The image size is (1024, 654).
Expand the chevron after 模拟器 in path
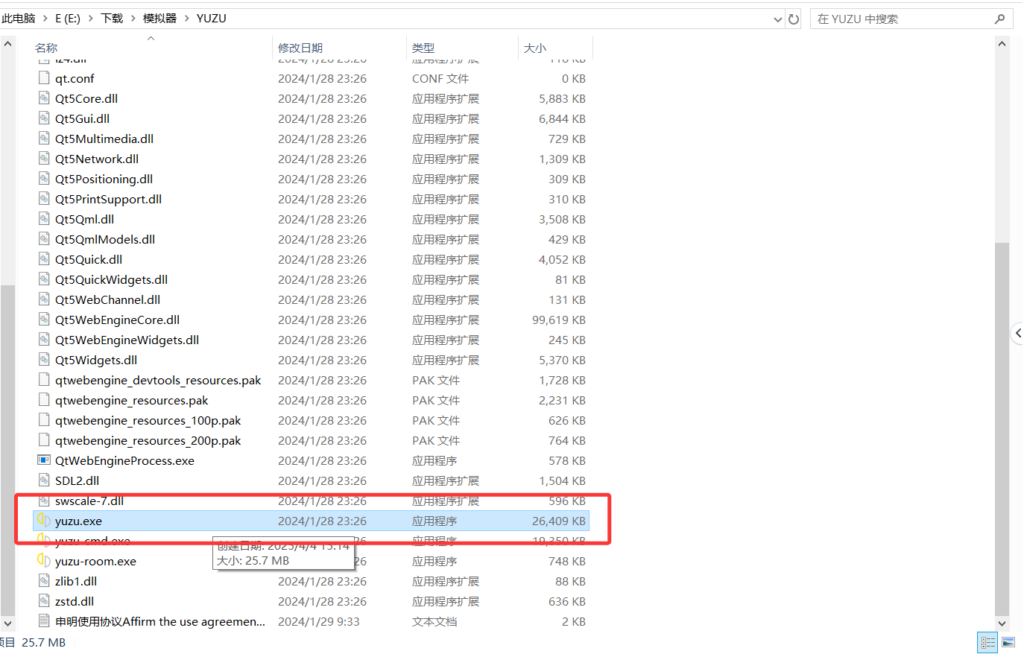(x=187, y=18)
